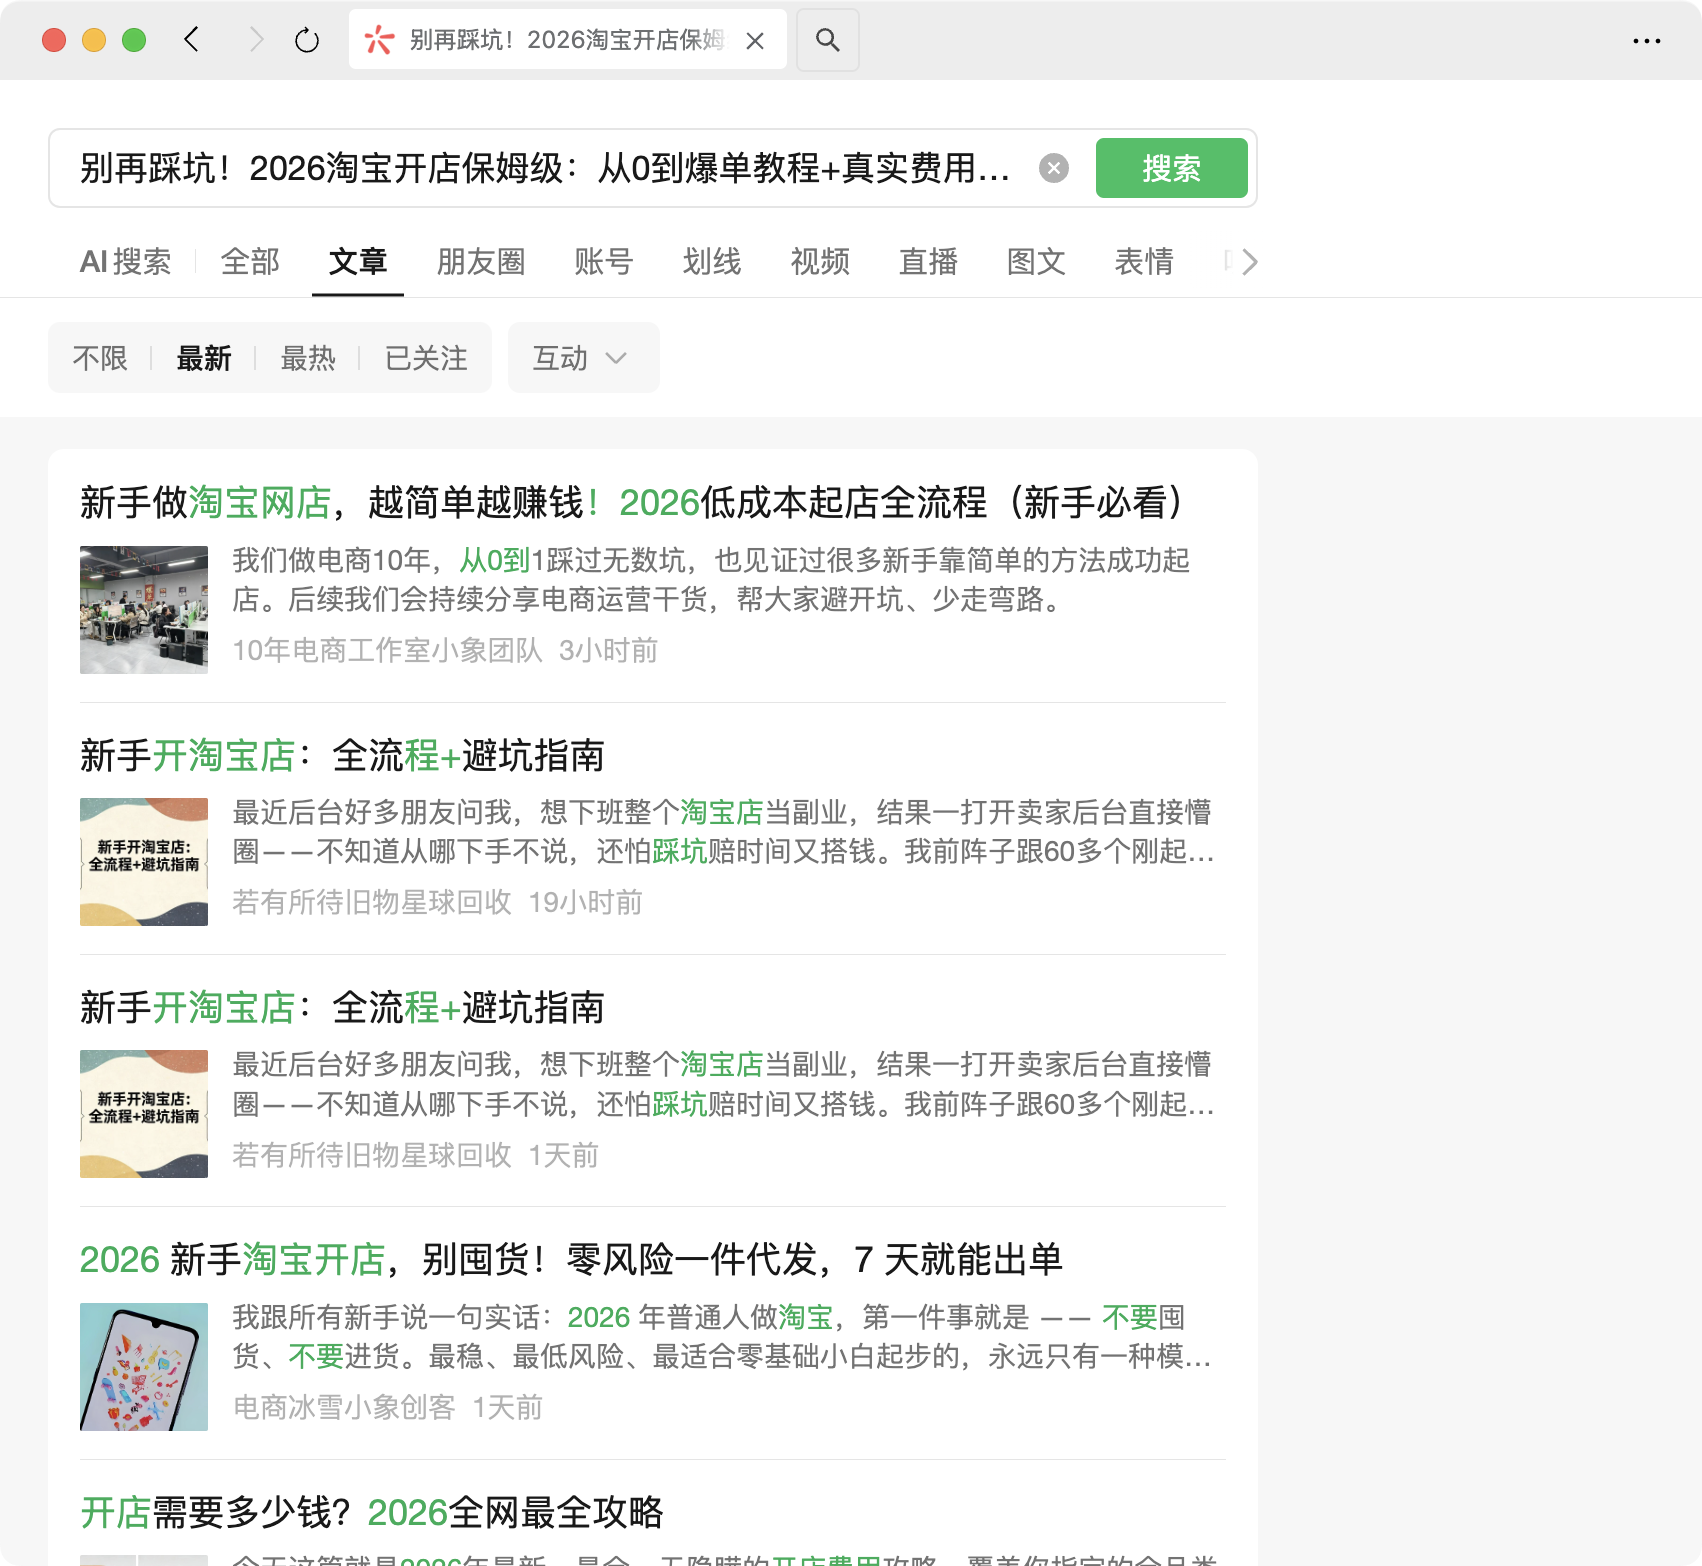
Task: Open the phone image thumbnail
Action: pos(144,1367)
